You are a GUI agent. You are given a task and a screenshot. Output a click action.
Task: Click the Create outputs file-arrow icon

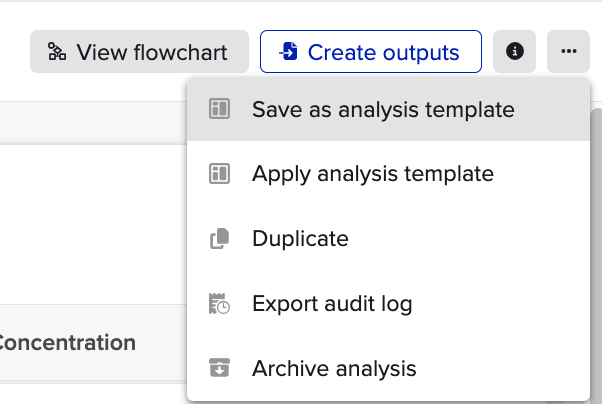[288, 51]
